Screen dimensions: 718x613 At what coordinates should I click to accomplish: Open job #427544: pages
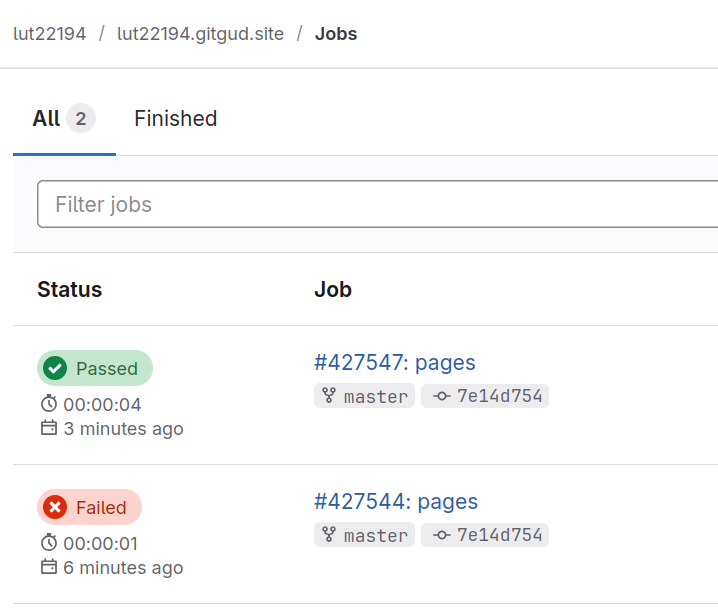(396, 502)
